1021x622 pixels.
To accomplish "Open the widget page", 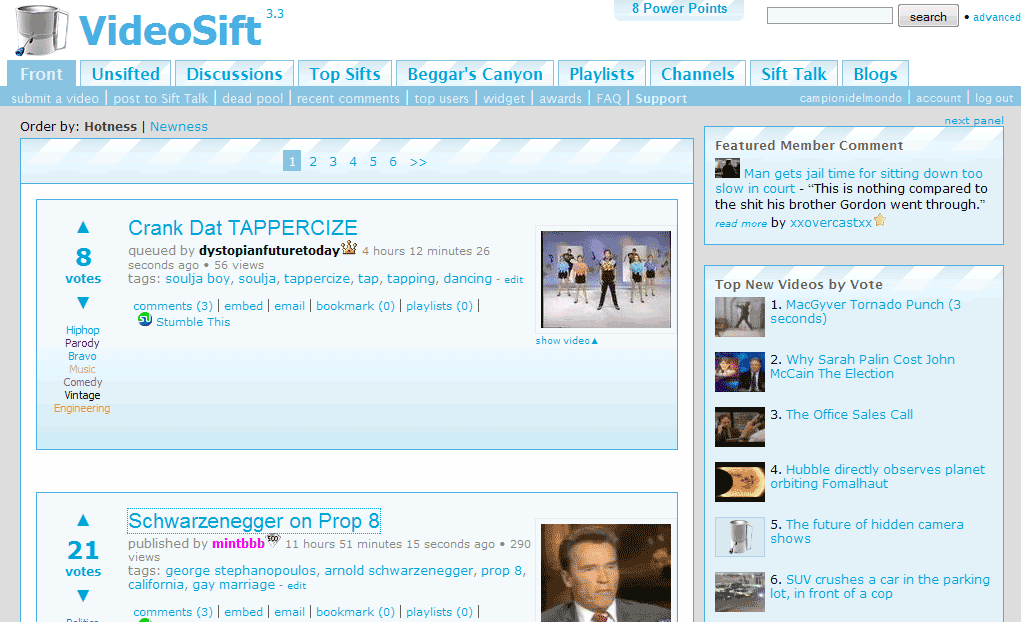I will point(504,98).
